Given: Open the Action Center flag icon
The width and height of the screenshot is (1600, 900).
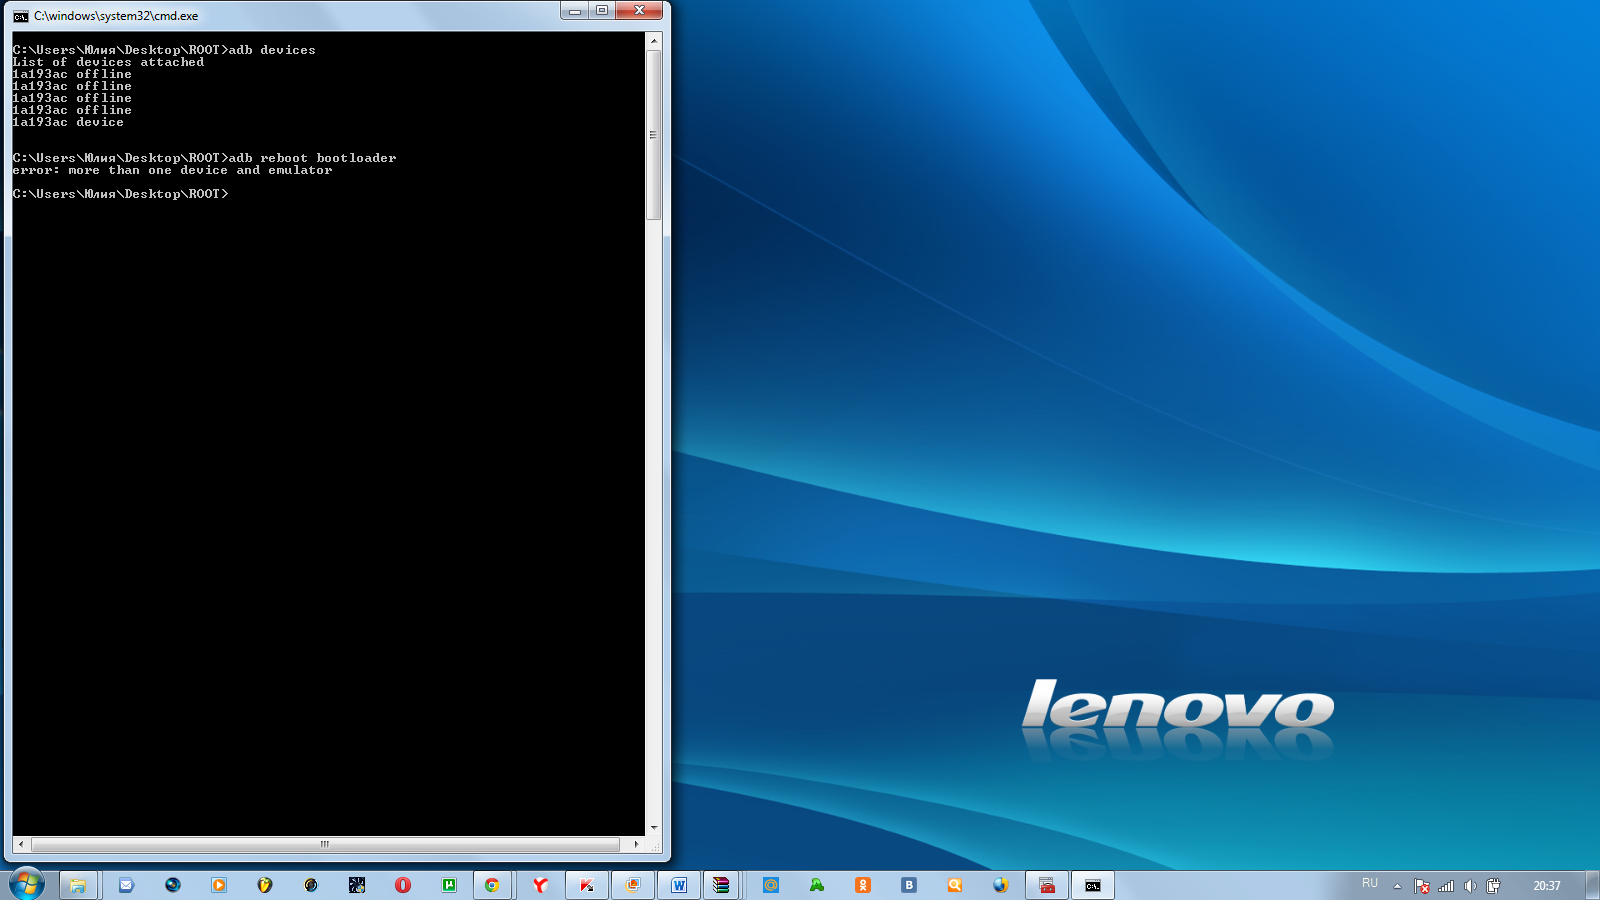Looking at the screenshot, I should coord(1422,886).
